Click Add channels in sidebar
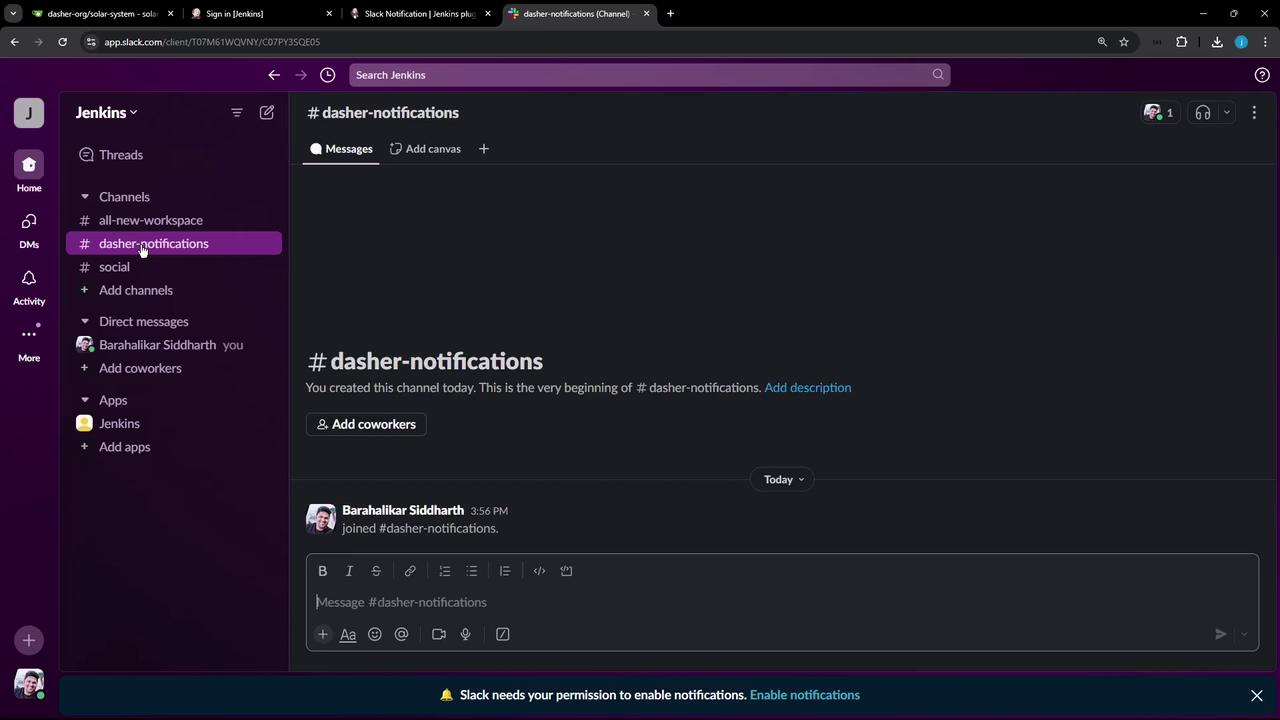Image resolution: width=1280 pixels, height=720 pixels. coord(174,290)
